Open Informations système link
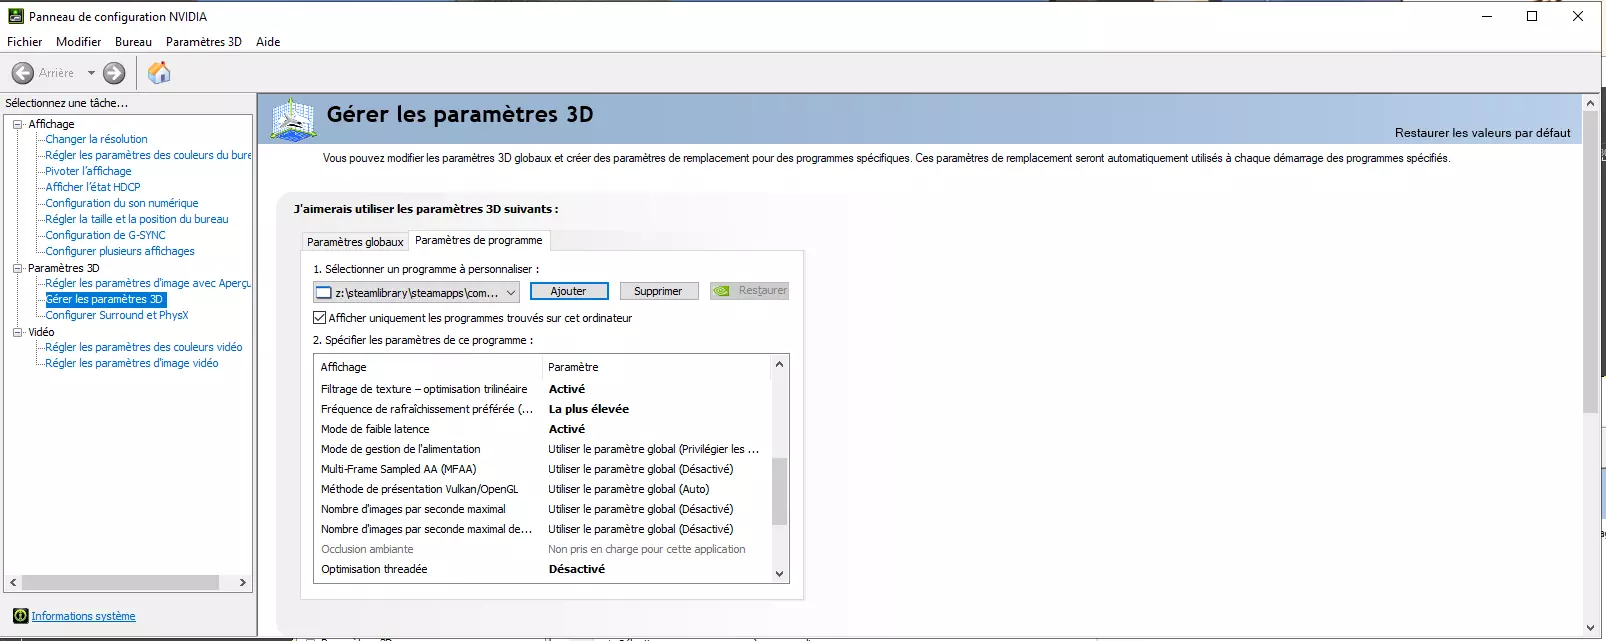Image resolution: width=1606 pixels, height=641 pixels. pyautogui.click(x=83, y=616)
